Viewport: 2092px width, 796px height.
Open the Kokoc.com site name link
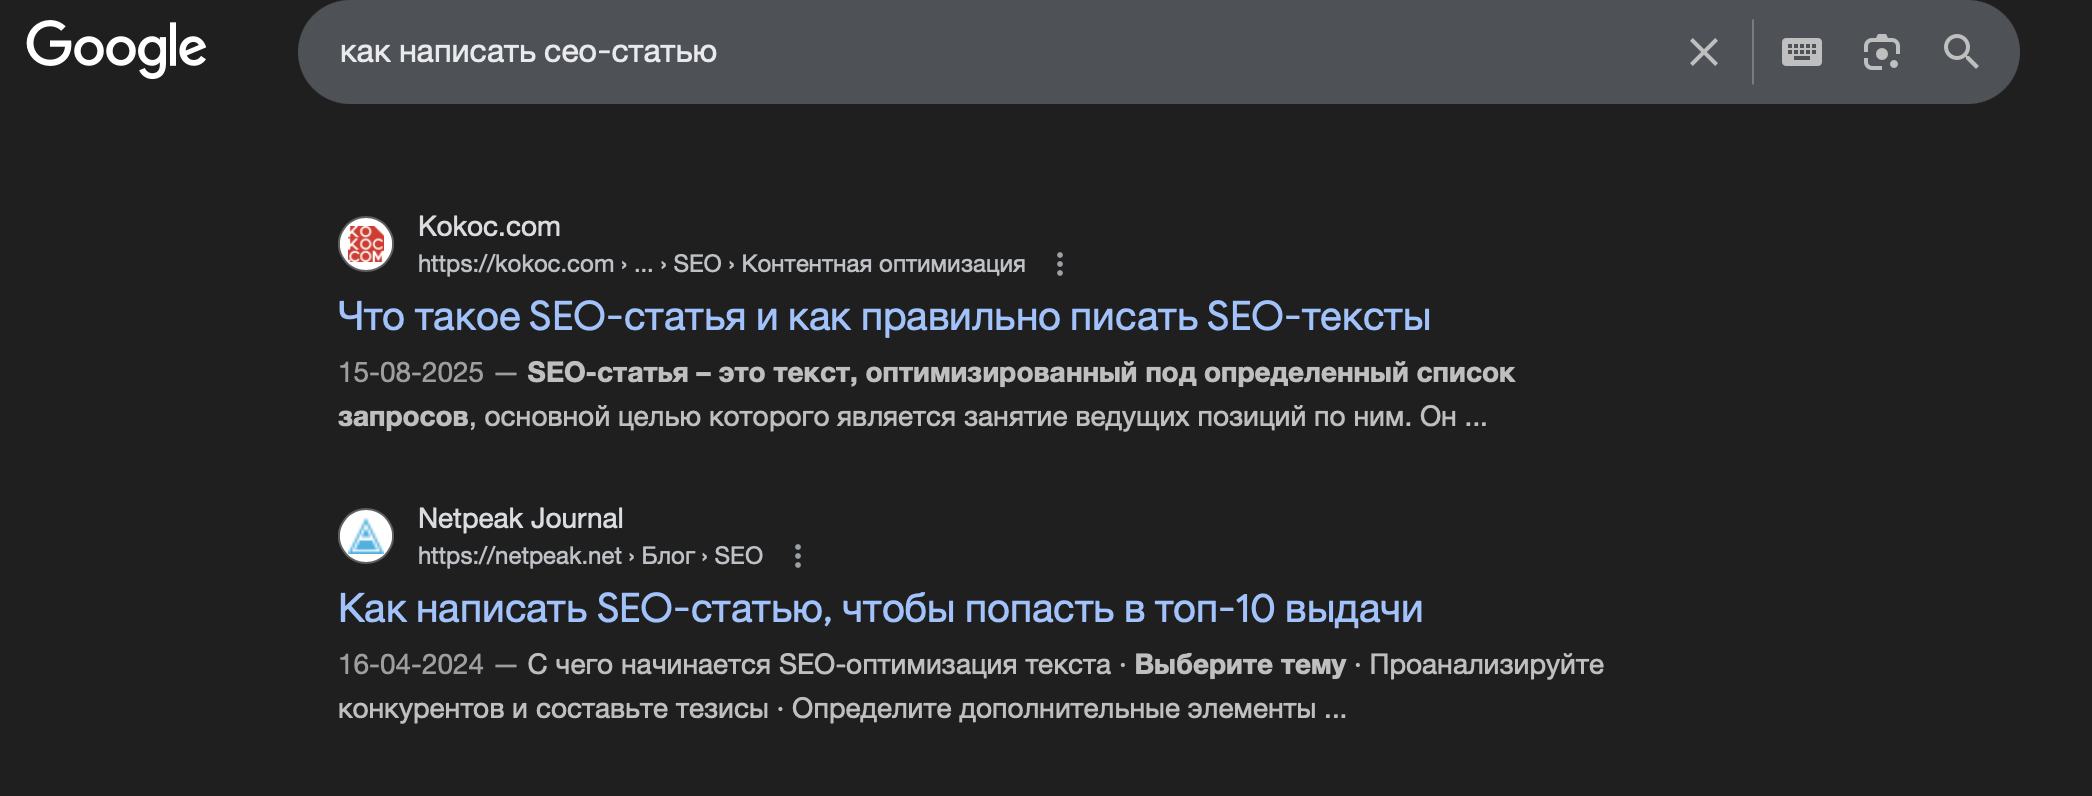pos(489,226)
